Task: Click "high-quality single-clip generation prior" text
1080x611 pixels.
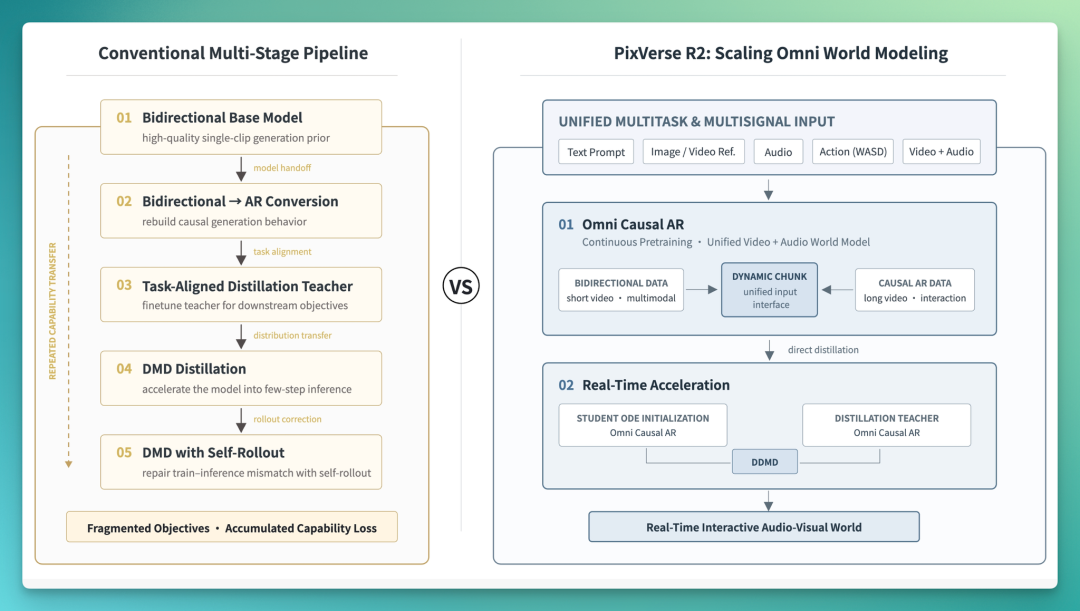Action: coord(236,138)
